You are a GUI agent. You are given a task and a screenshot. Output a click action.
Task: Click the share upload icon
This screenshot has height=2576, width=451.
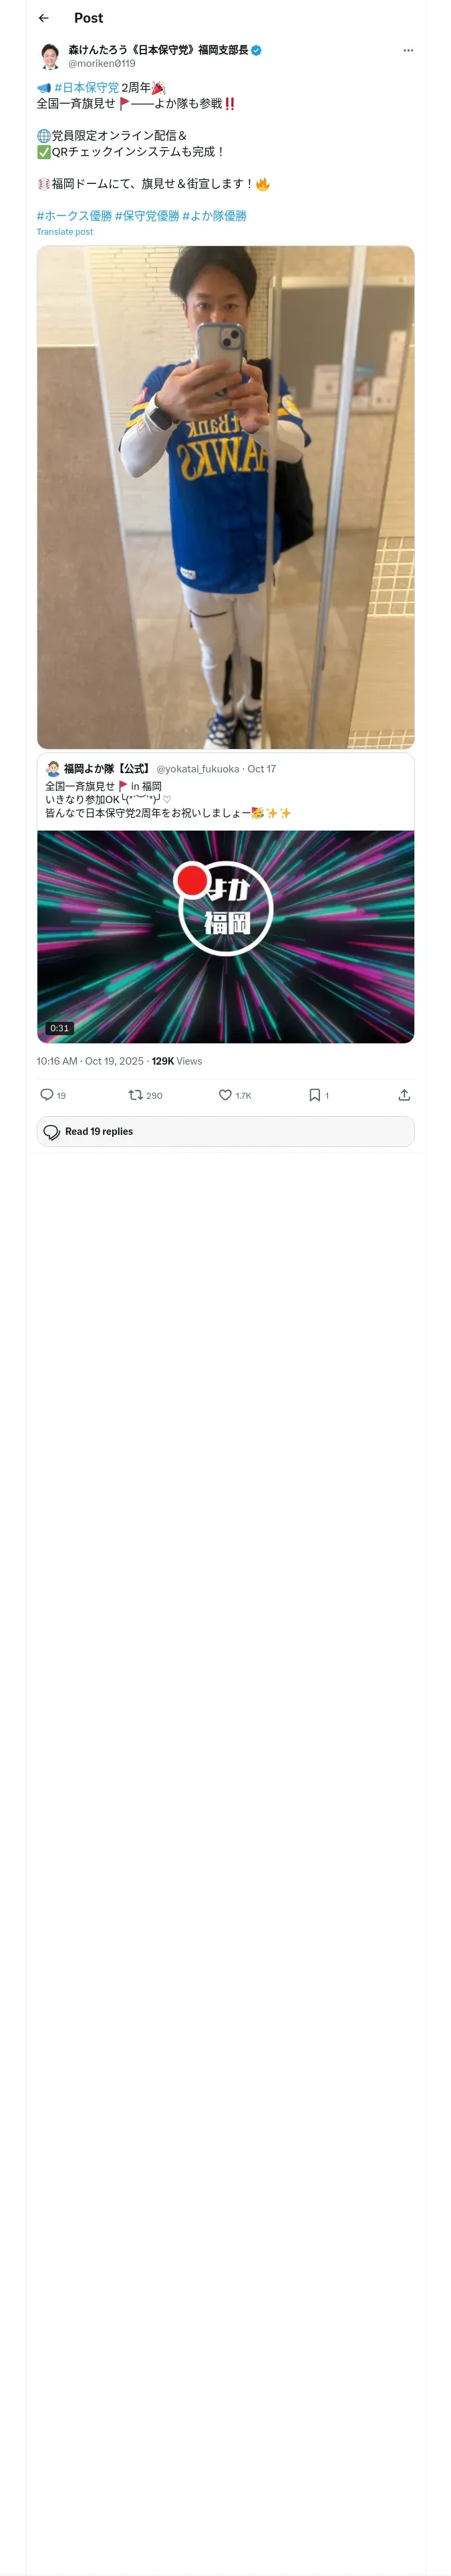(404, 1095)
